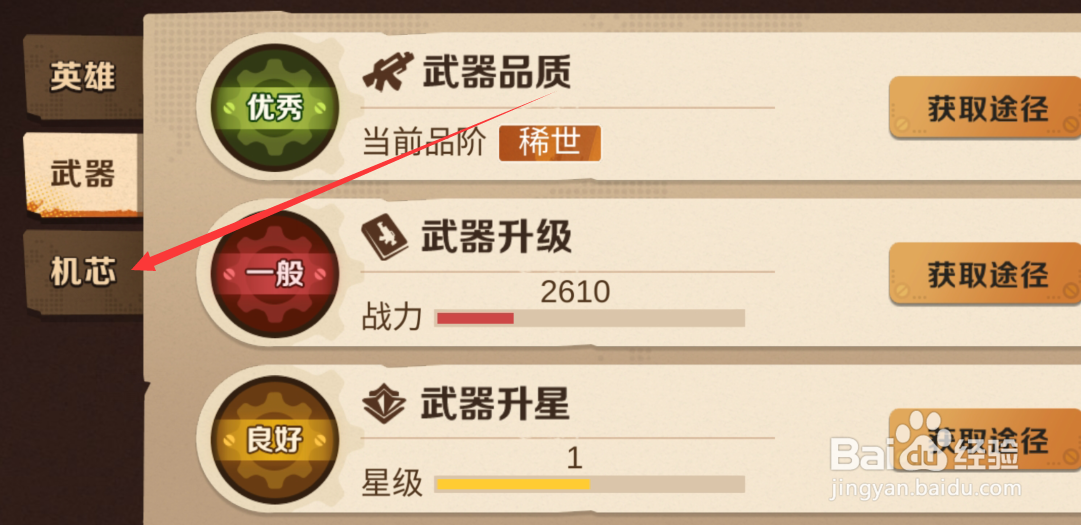The width and height of the screenshot is (1081, 525).
Task: Click the emblem icon beside 武器升星
Action: point(384,405)
